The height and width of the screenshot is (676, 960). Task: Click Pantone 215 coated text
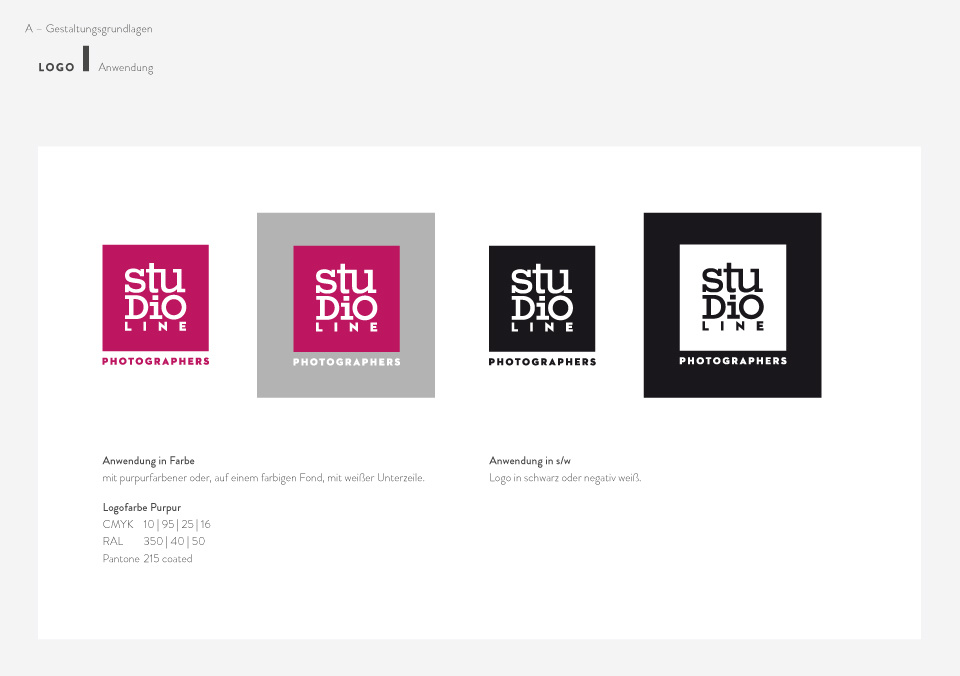coord(147,558)
